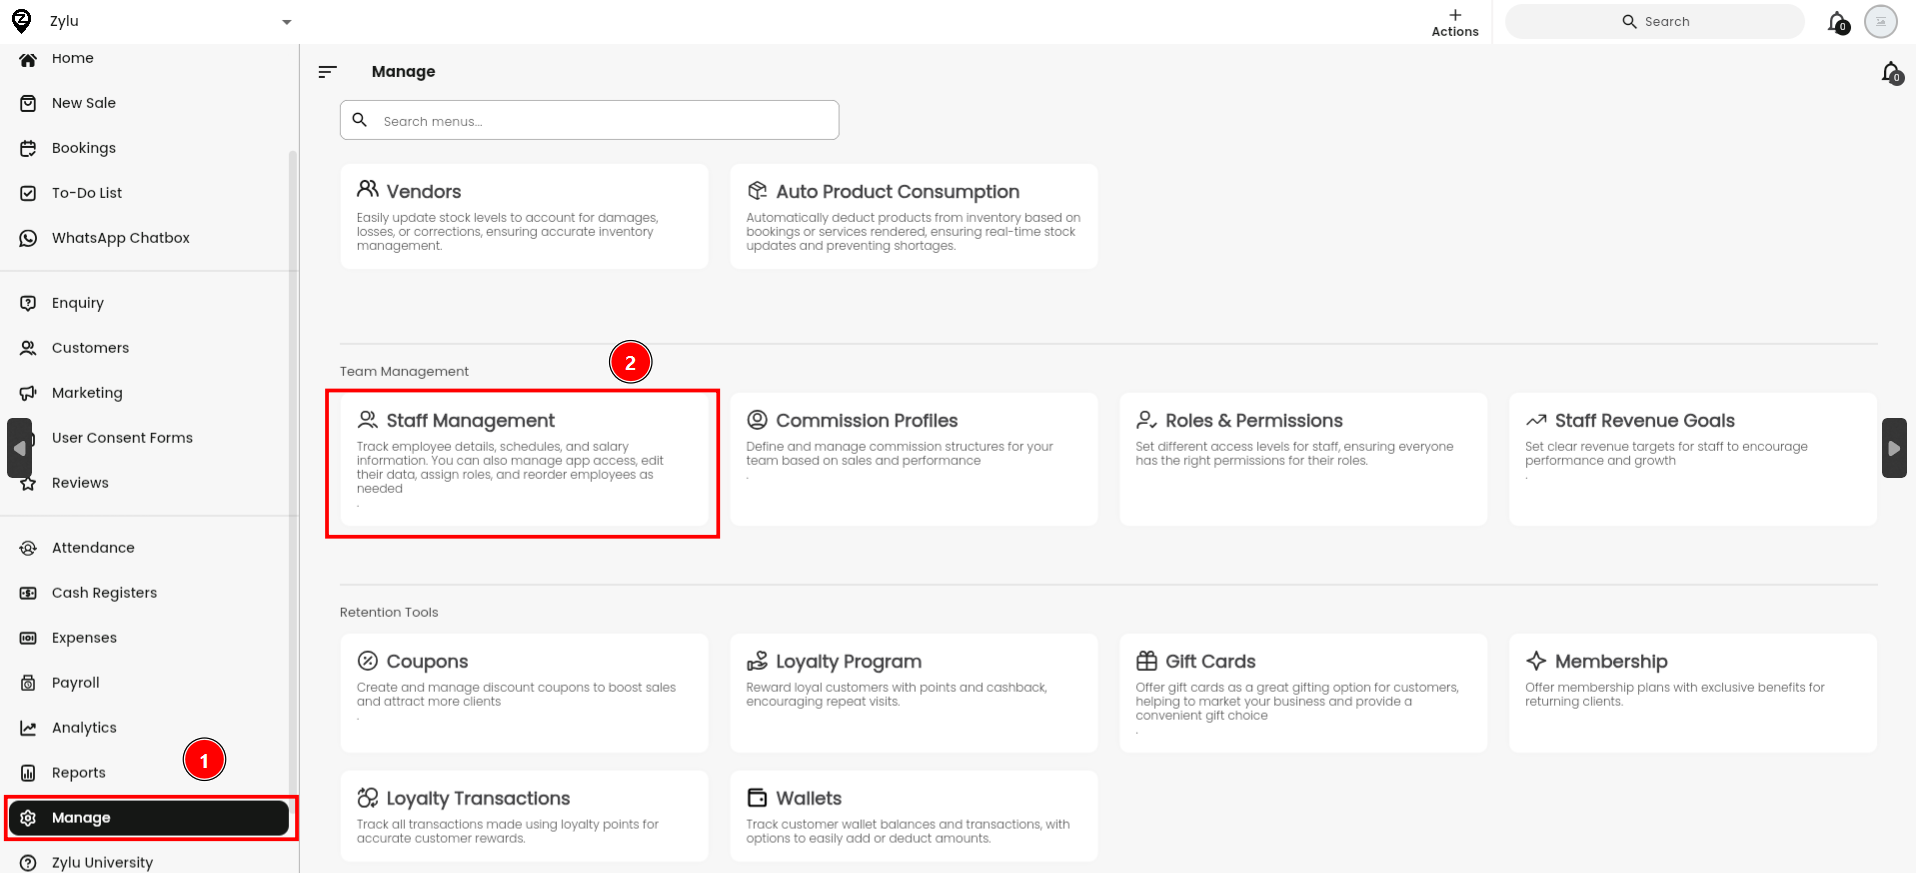Toggle the sidebar hamburger menu icon

pos(327,72)
